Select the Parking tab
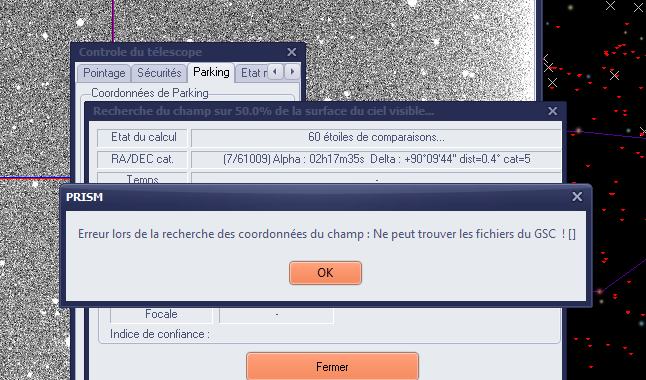Image resolution: width=646 pixels, height=380 pixels. [211, 72]
